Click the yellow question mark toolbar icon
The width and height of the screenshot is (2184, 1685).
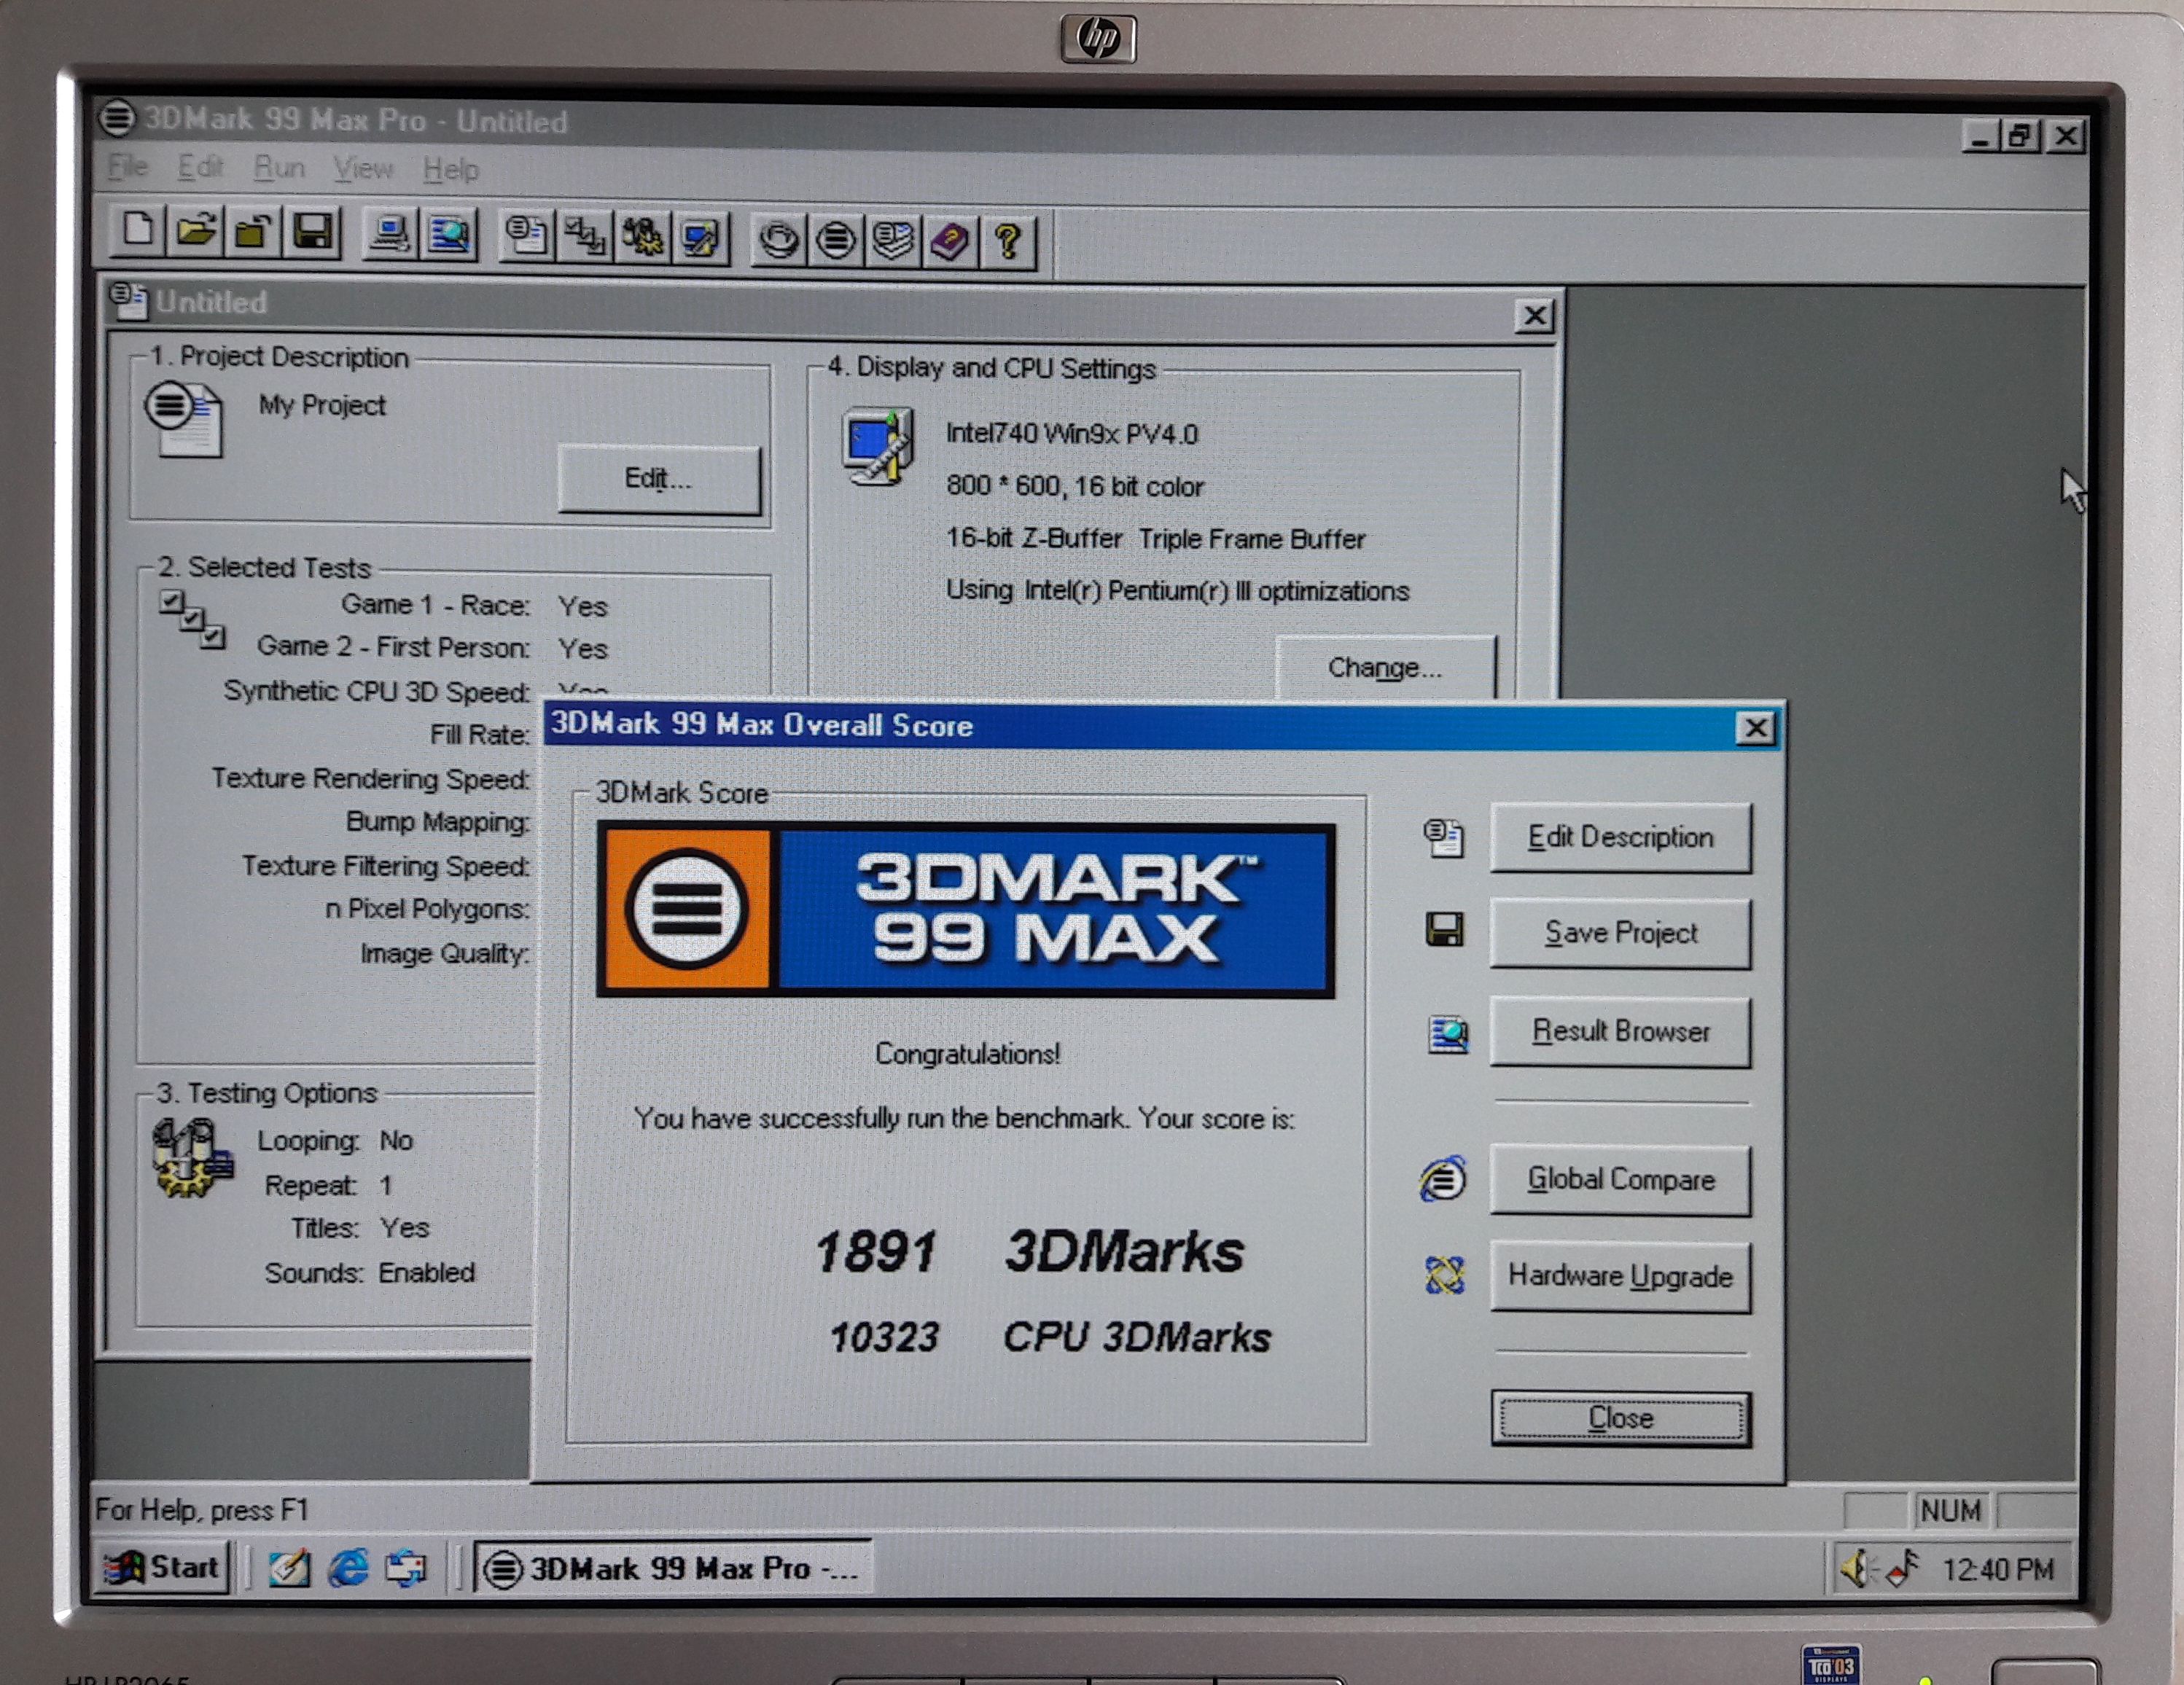[x=1008, y=242]
